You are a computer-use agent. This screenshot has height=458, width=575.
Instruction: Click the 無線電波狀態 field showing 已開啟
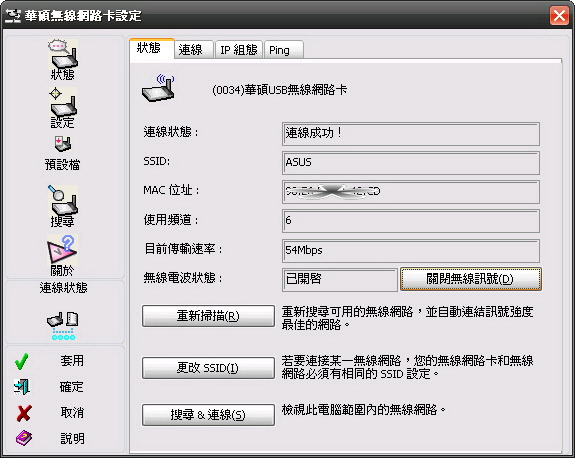(340, 280)
